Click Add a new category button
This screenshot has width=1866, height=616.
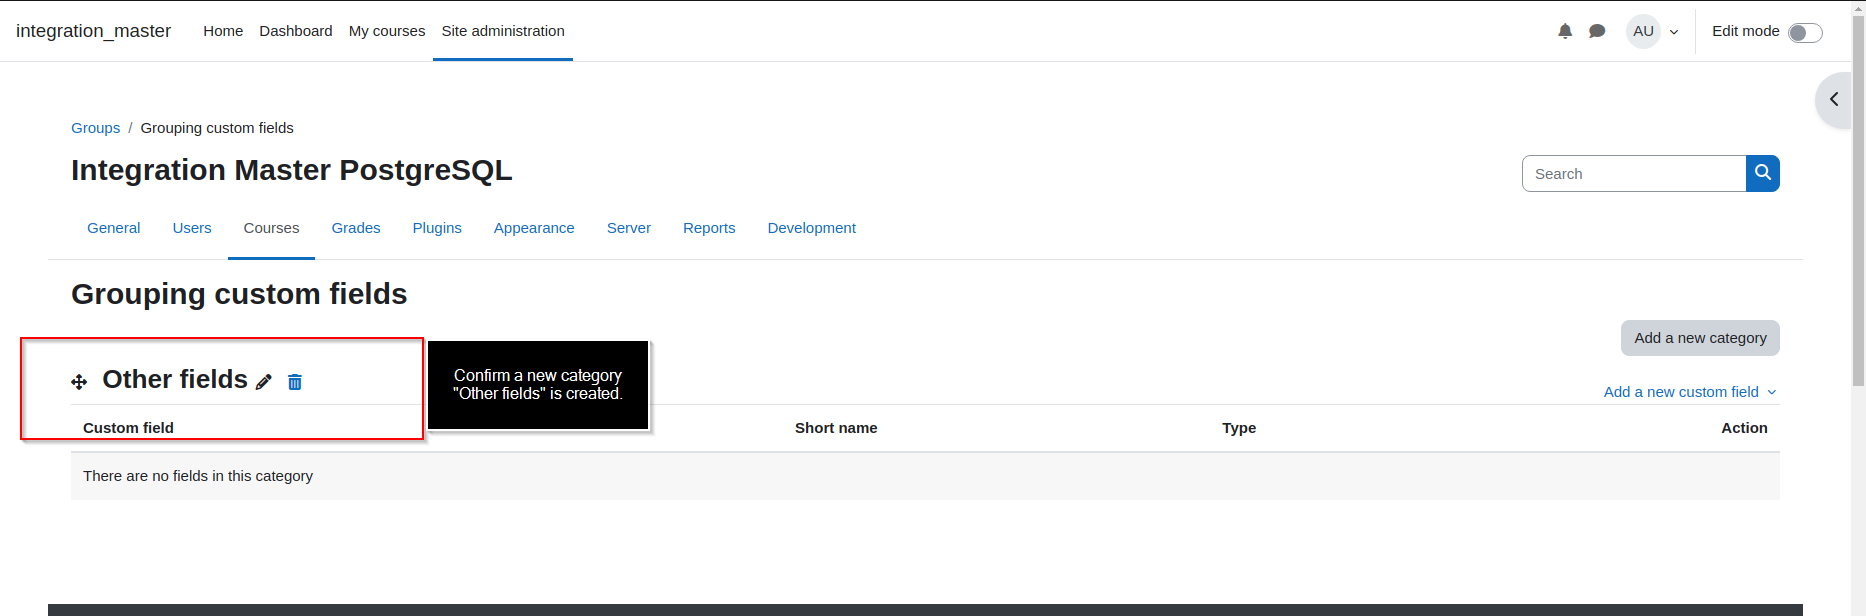pyautogui.click(x=1700, y=338)
